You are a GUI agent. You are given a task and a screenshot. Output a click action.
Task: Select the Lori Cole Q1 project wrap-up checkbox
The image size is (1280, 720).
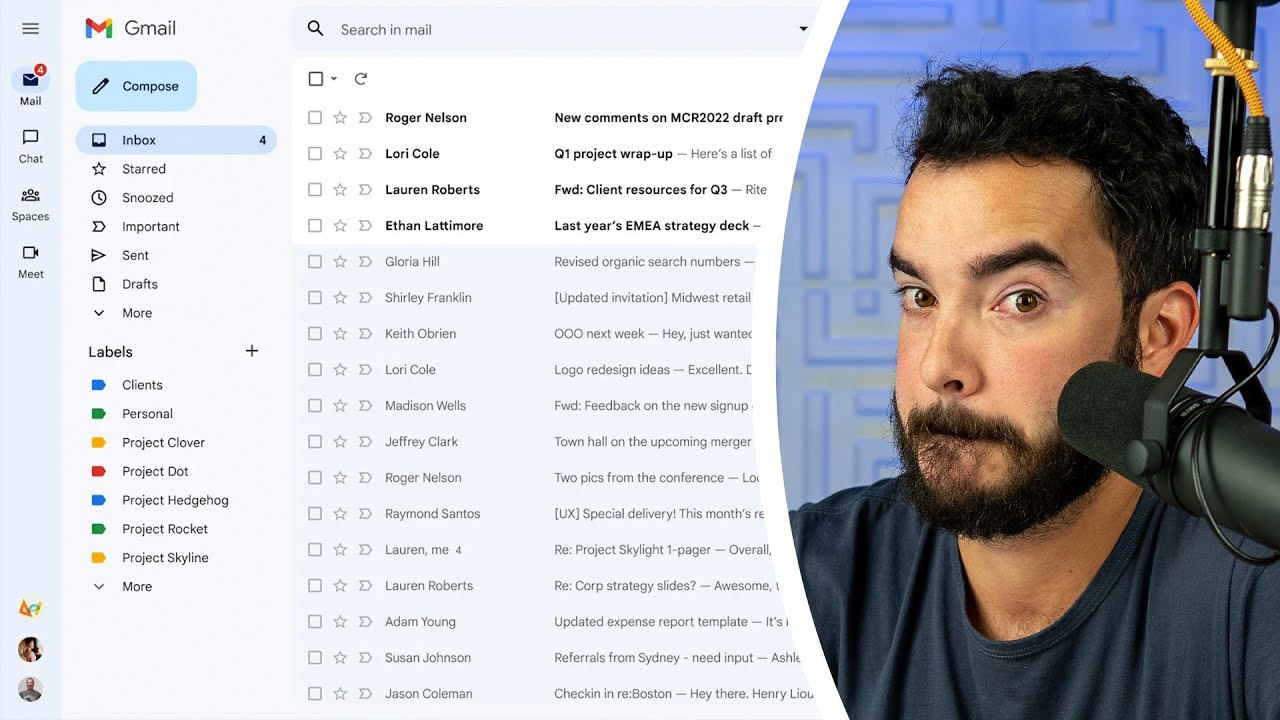(x=315, y=154)
